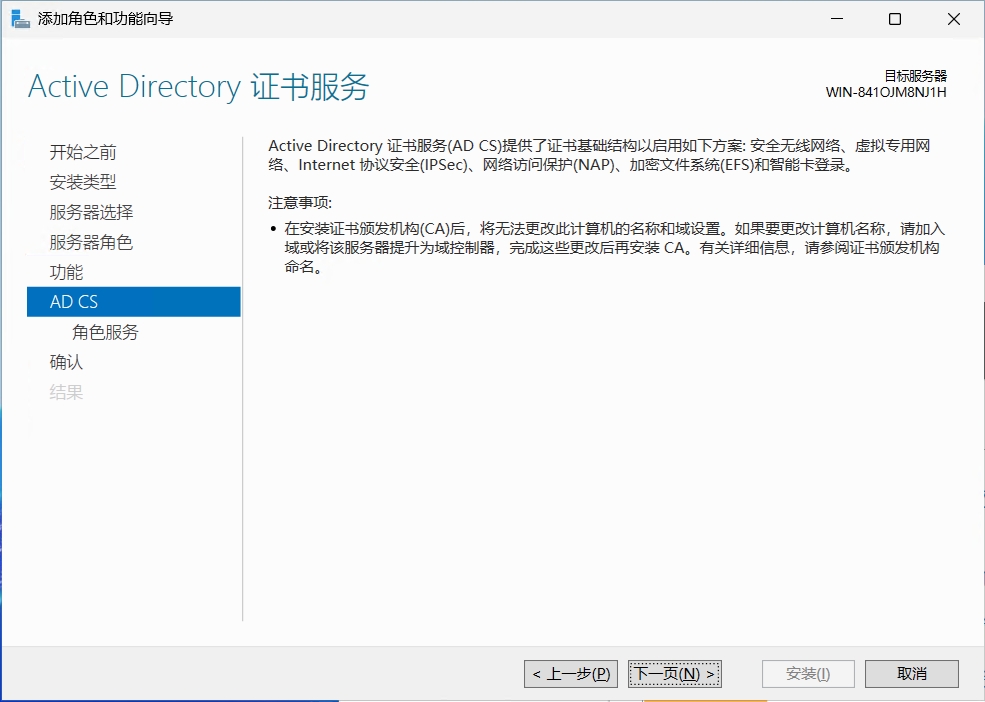Screen dimensions: 985x702
Task: Click the wizard server icon in title bar
Action: pyautogui.click(x=20, y=19)
